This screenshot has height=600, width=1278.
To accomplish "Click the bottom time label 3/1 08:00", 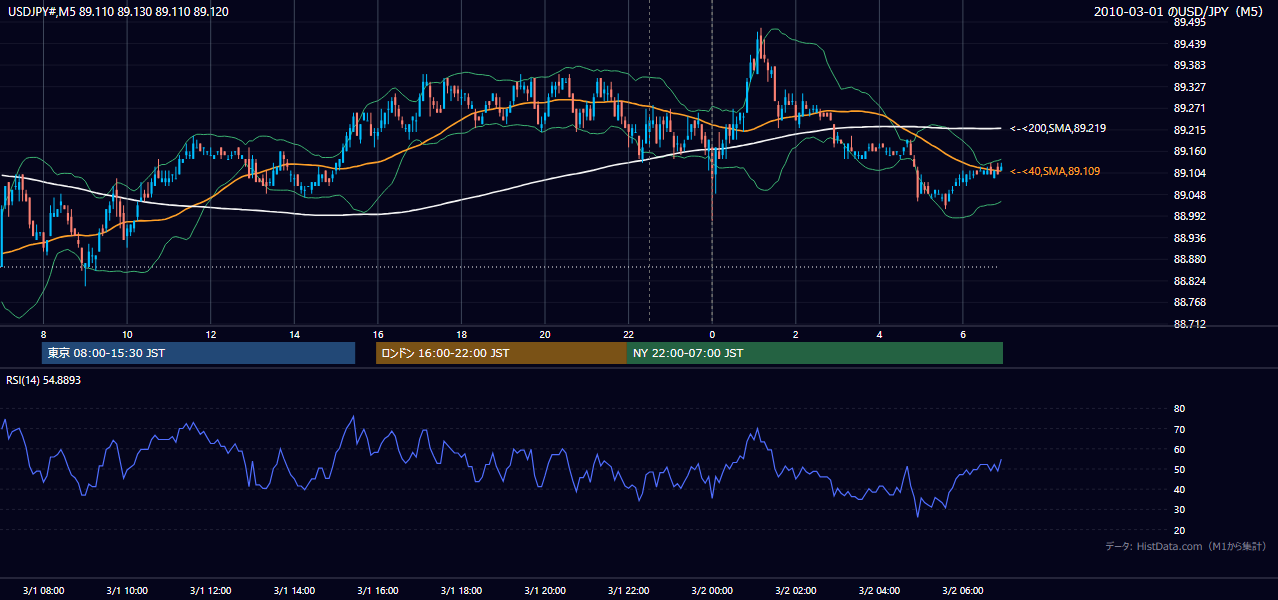I will (43, 591).
